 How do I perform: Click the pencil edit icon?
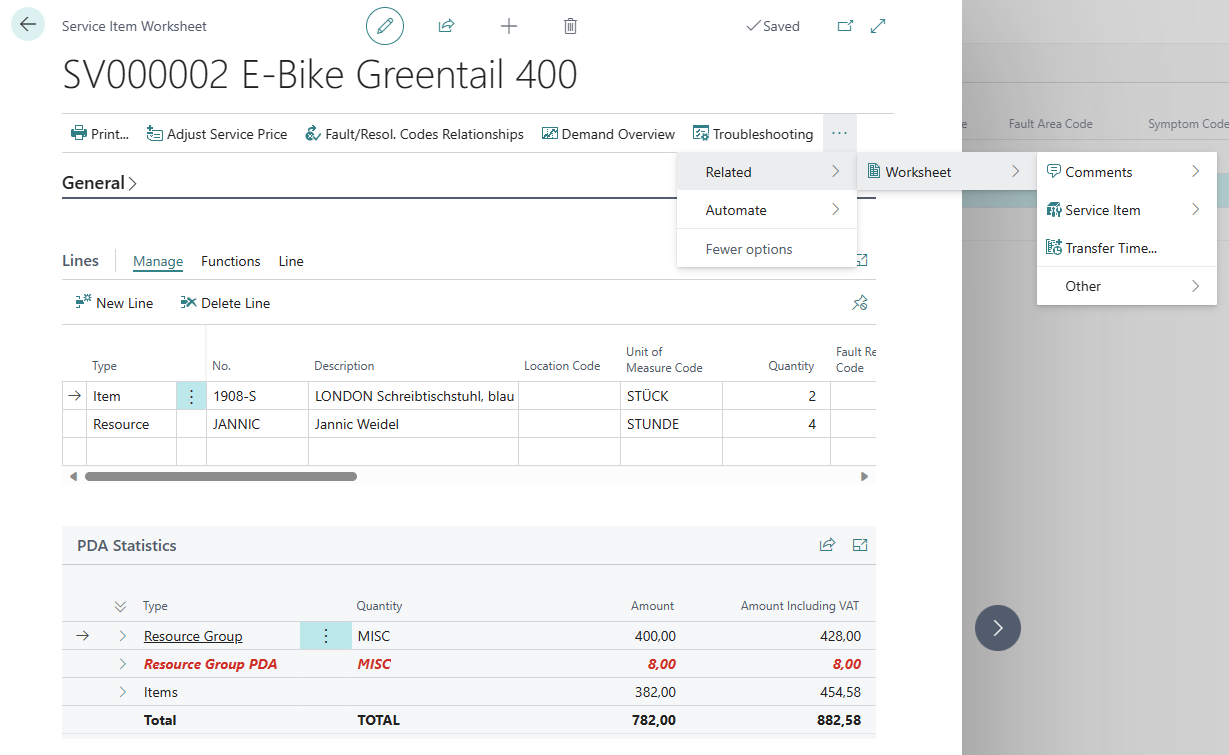point(385,26)
